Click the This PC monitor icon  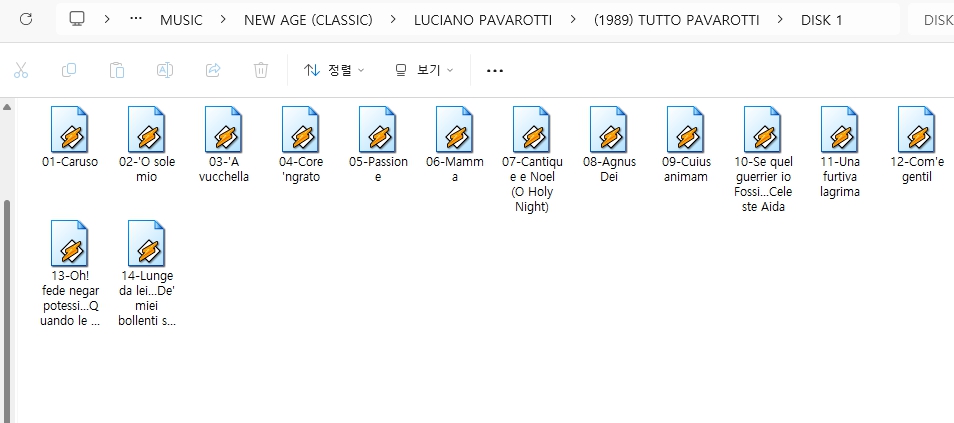click(x=78, y=19)
